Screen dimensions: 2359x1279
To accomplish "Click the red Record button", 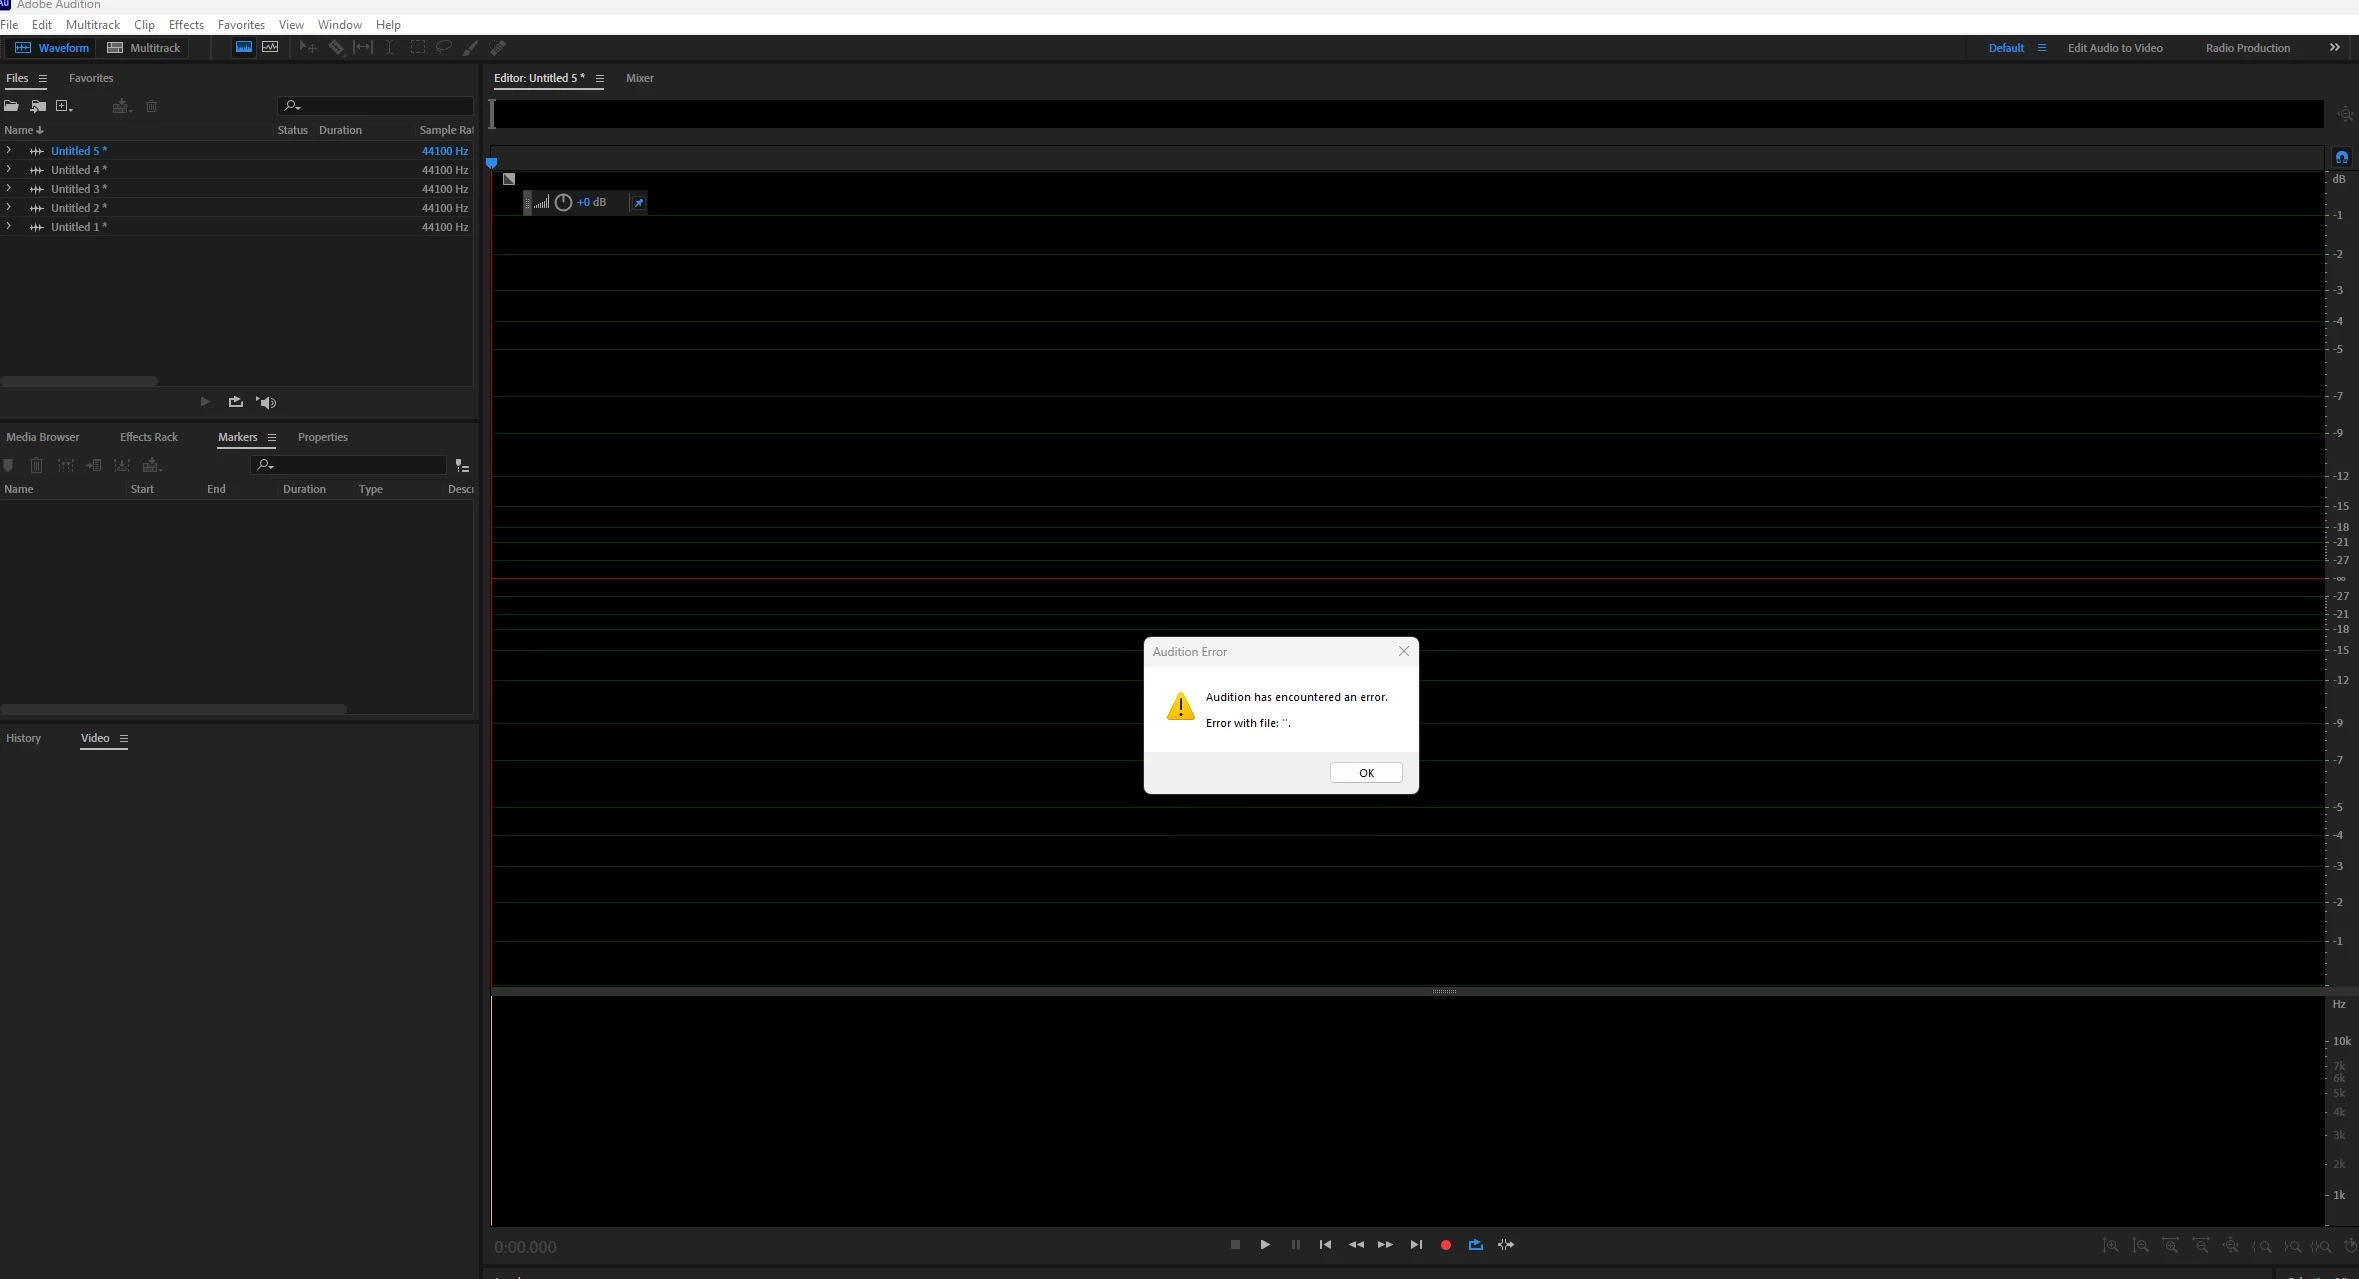I will pos(1445,1245).
